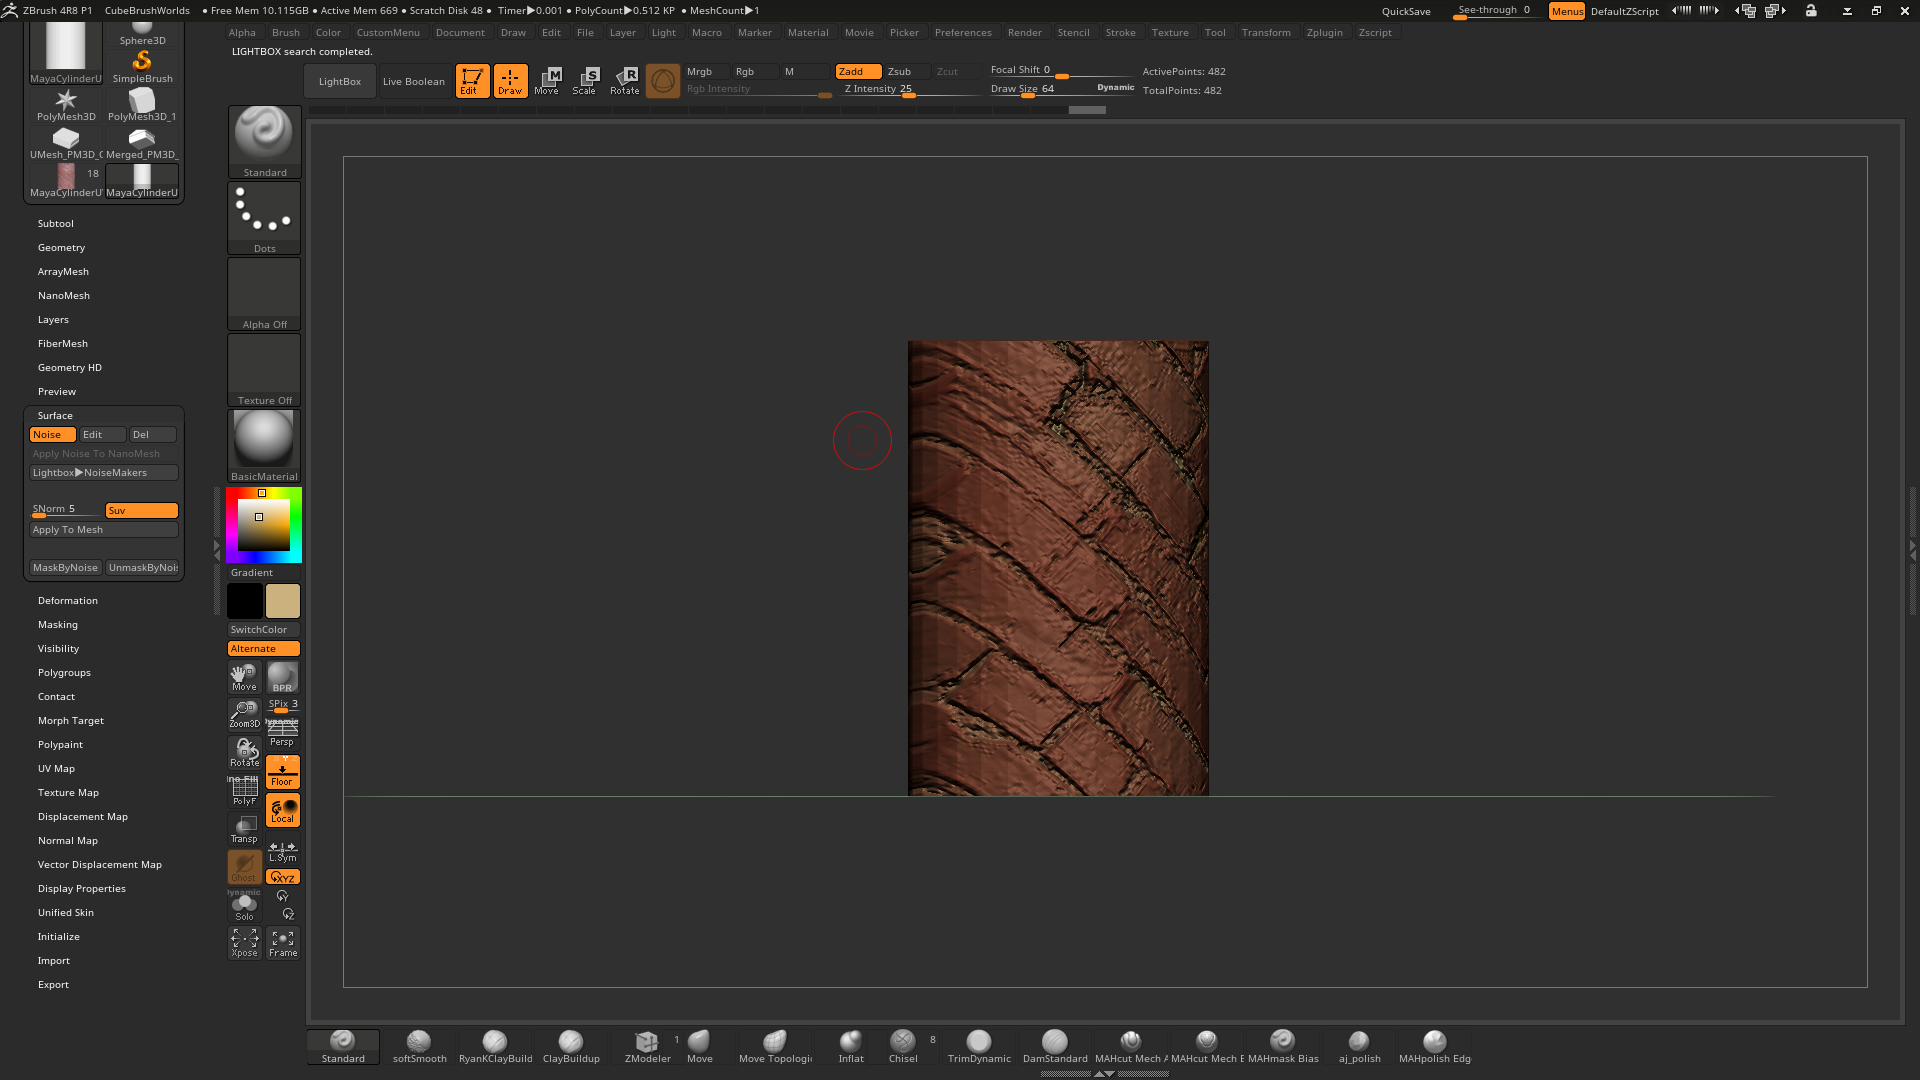Open the Alpha Off selector
1920x1080 pixels.
(x=264, y=294)
